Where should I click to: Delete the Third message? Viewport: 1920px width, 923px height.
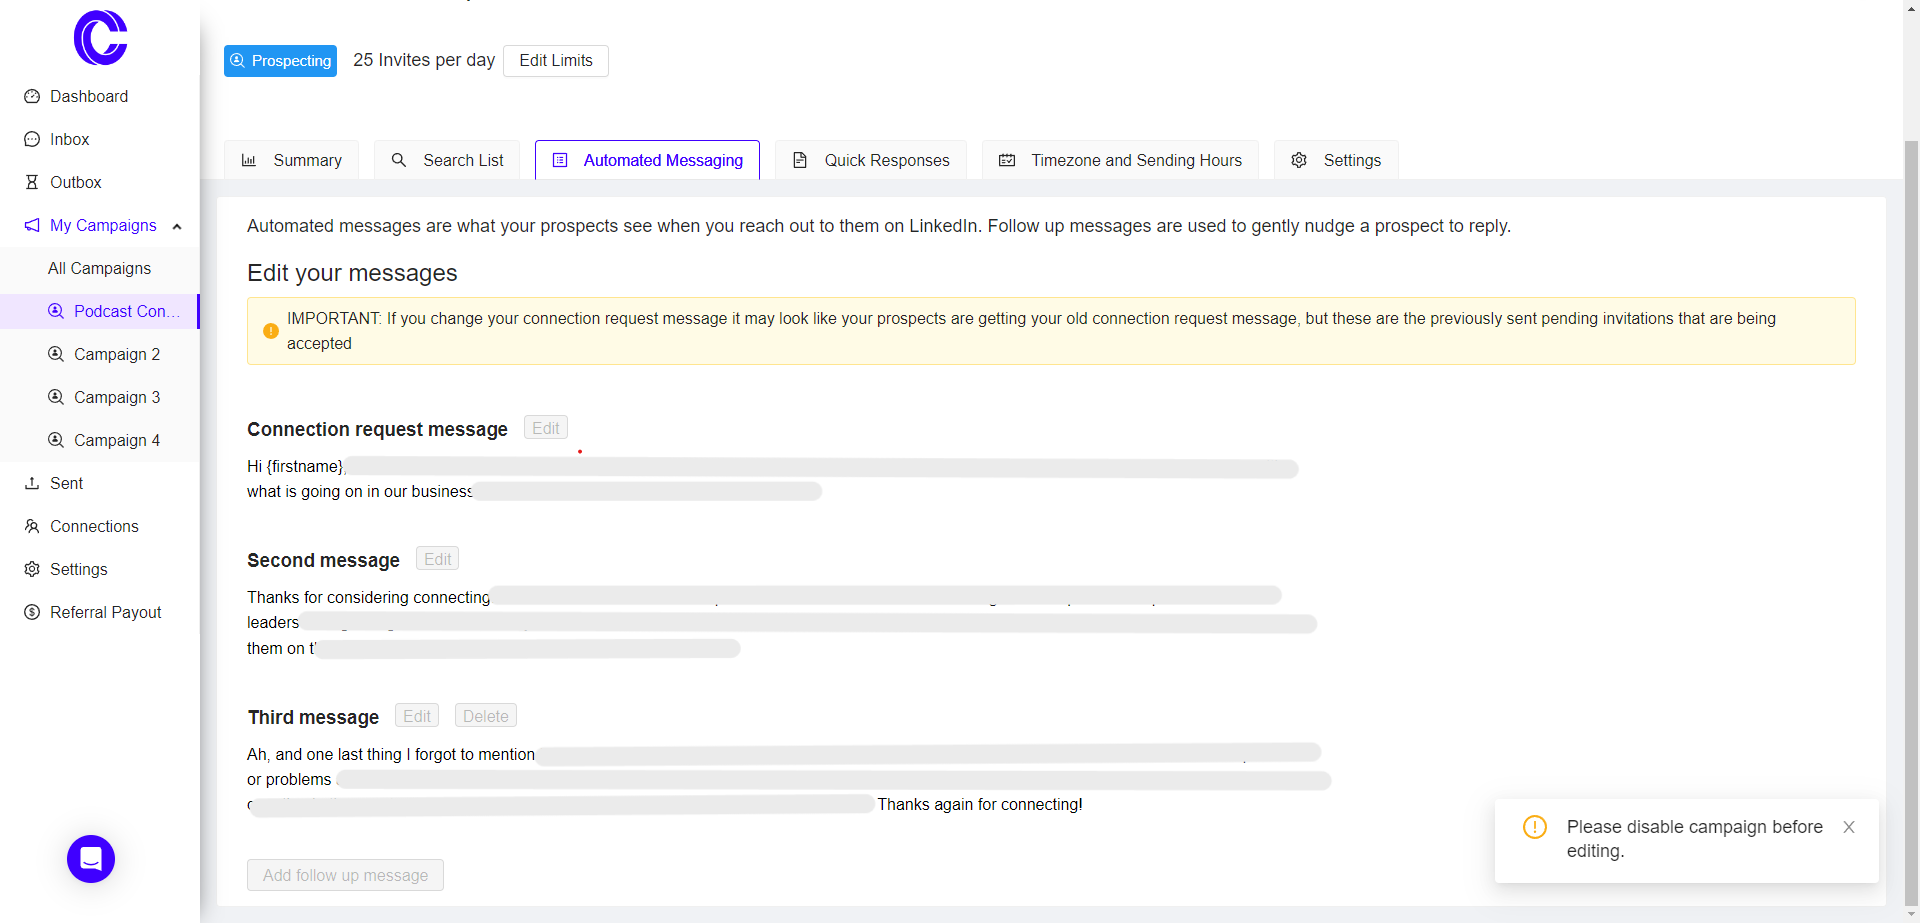coord(486,717)
